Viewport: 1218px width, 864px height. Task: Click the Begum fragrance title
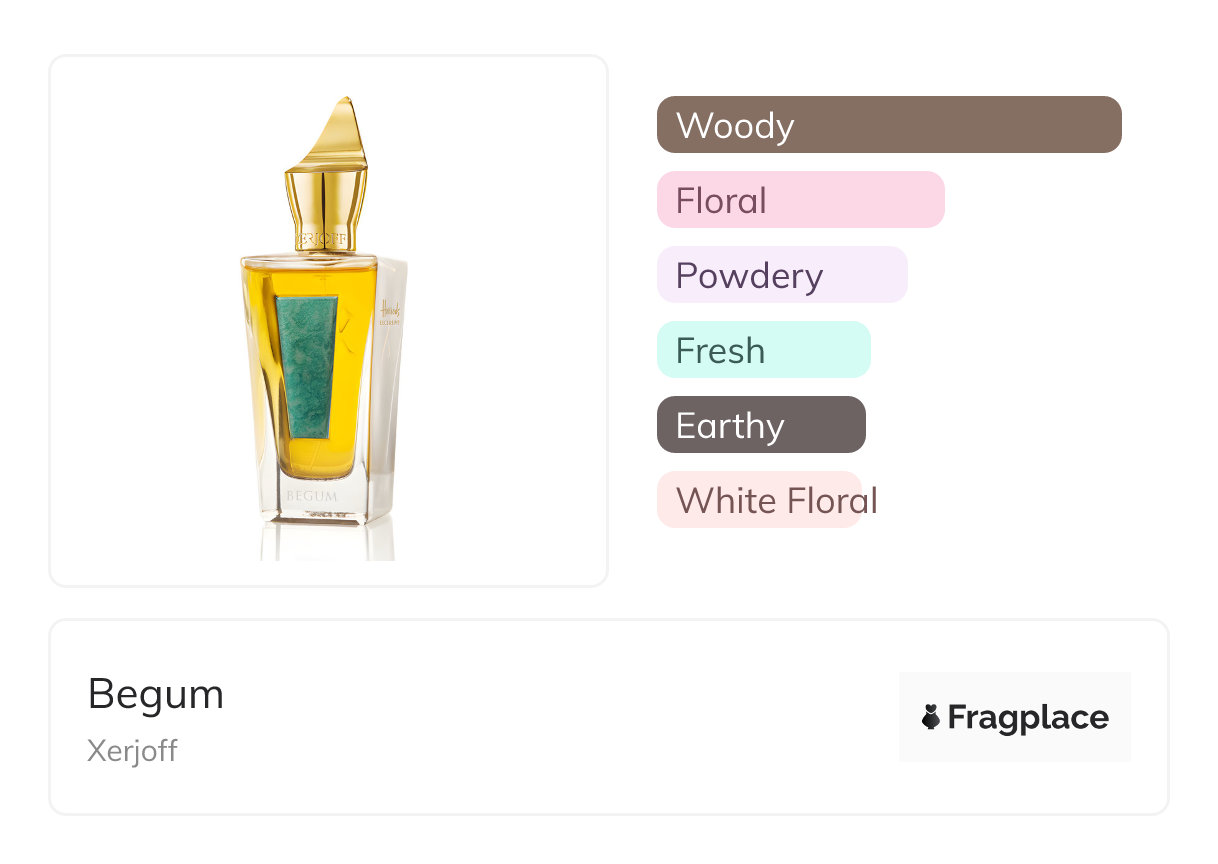(x=156, y=694)
